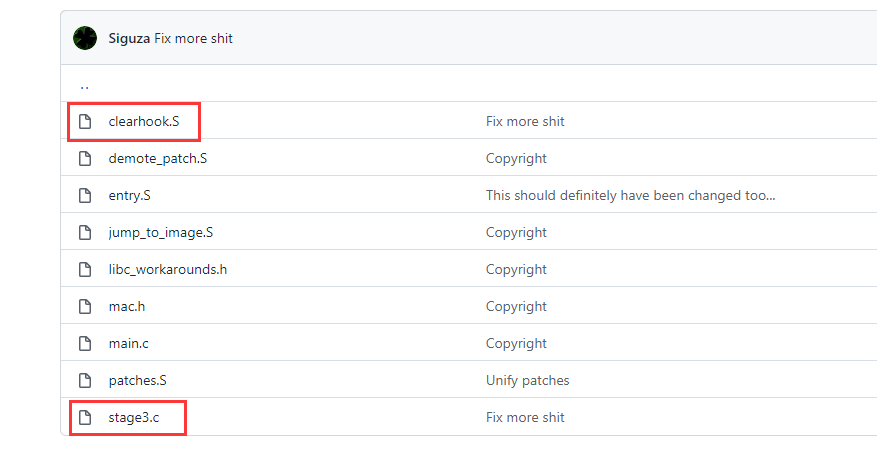The height and width of the screenshot is (453, 877).
Task: Click the file icon beside jump_to_image.S
Action: click(85, 232)
